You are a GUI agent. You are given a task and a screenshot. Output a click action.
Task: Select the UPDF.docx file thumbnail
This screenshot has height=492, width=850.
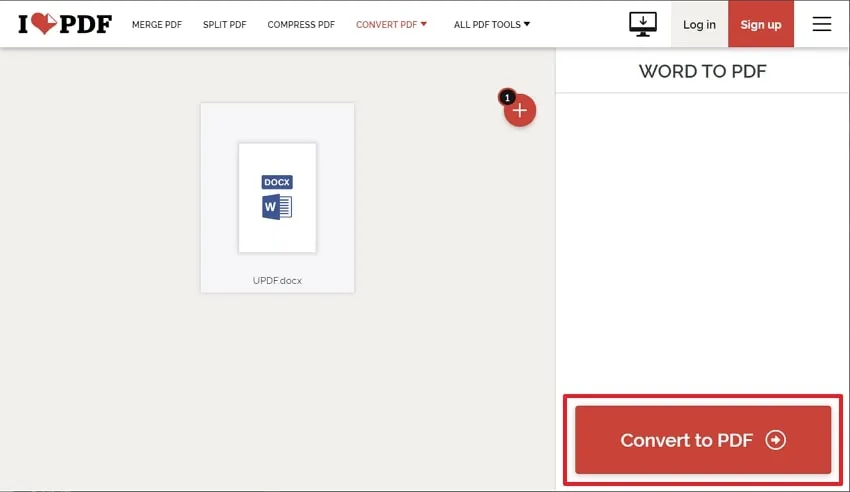pos(278,198)
